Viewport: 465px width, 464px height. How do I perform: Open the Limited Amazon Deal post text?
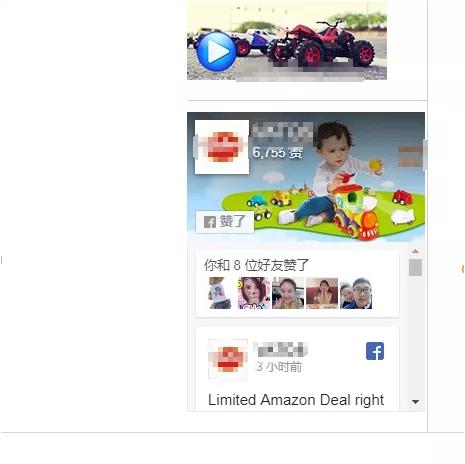tap(296, 400)
